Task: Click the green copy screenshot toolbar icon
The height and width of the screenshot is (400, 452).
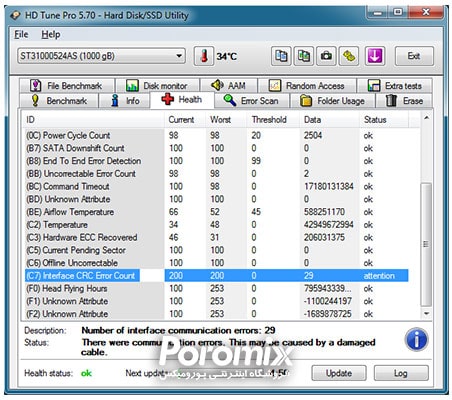Action: (304, 56)
